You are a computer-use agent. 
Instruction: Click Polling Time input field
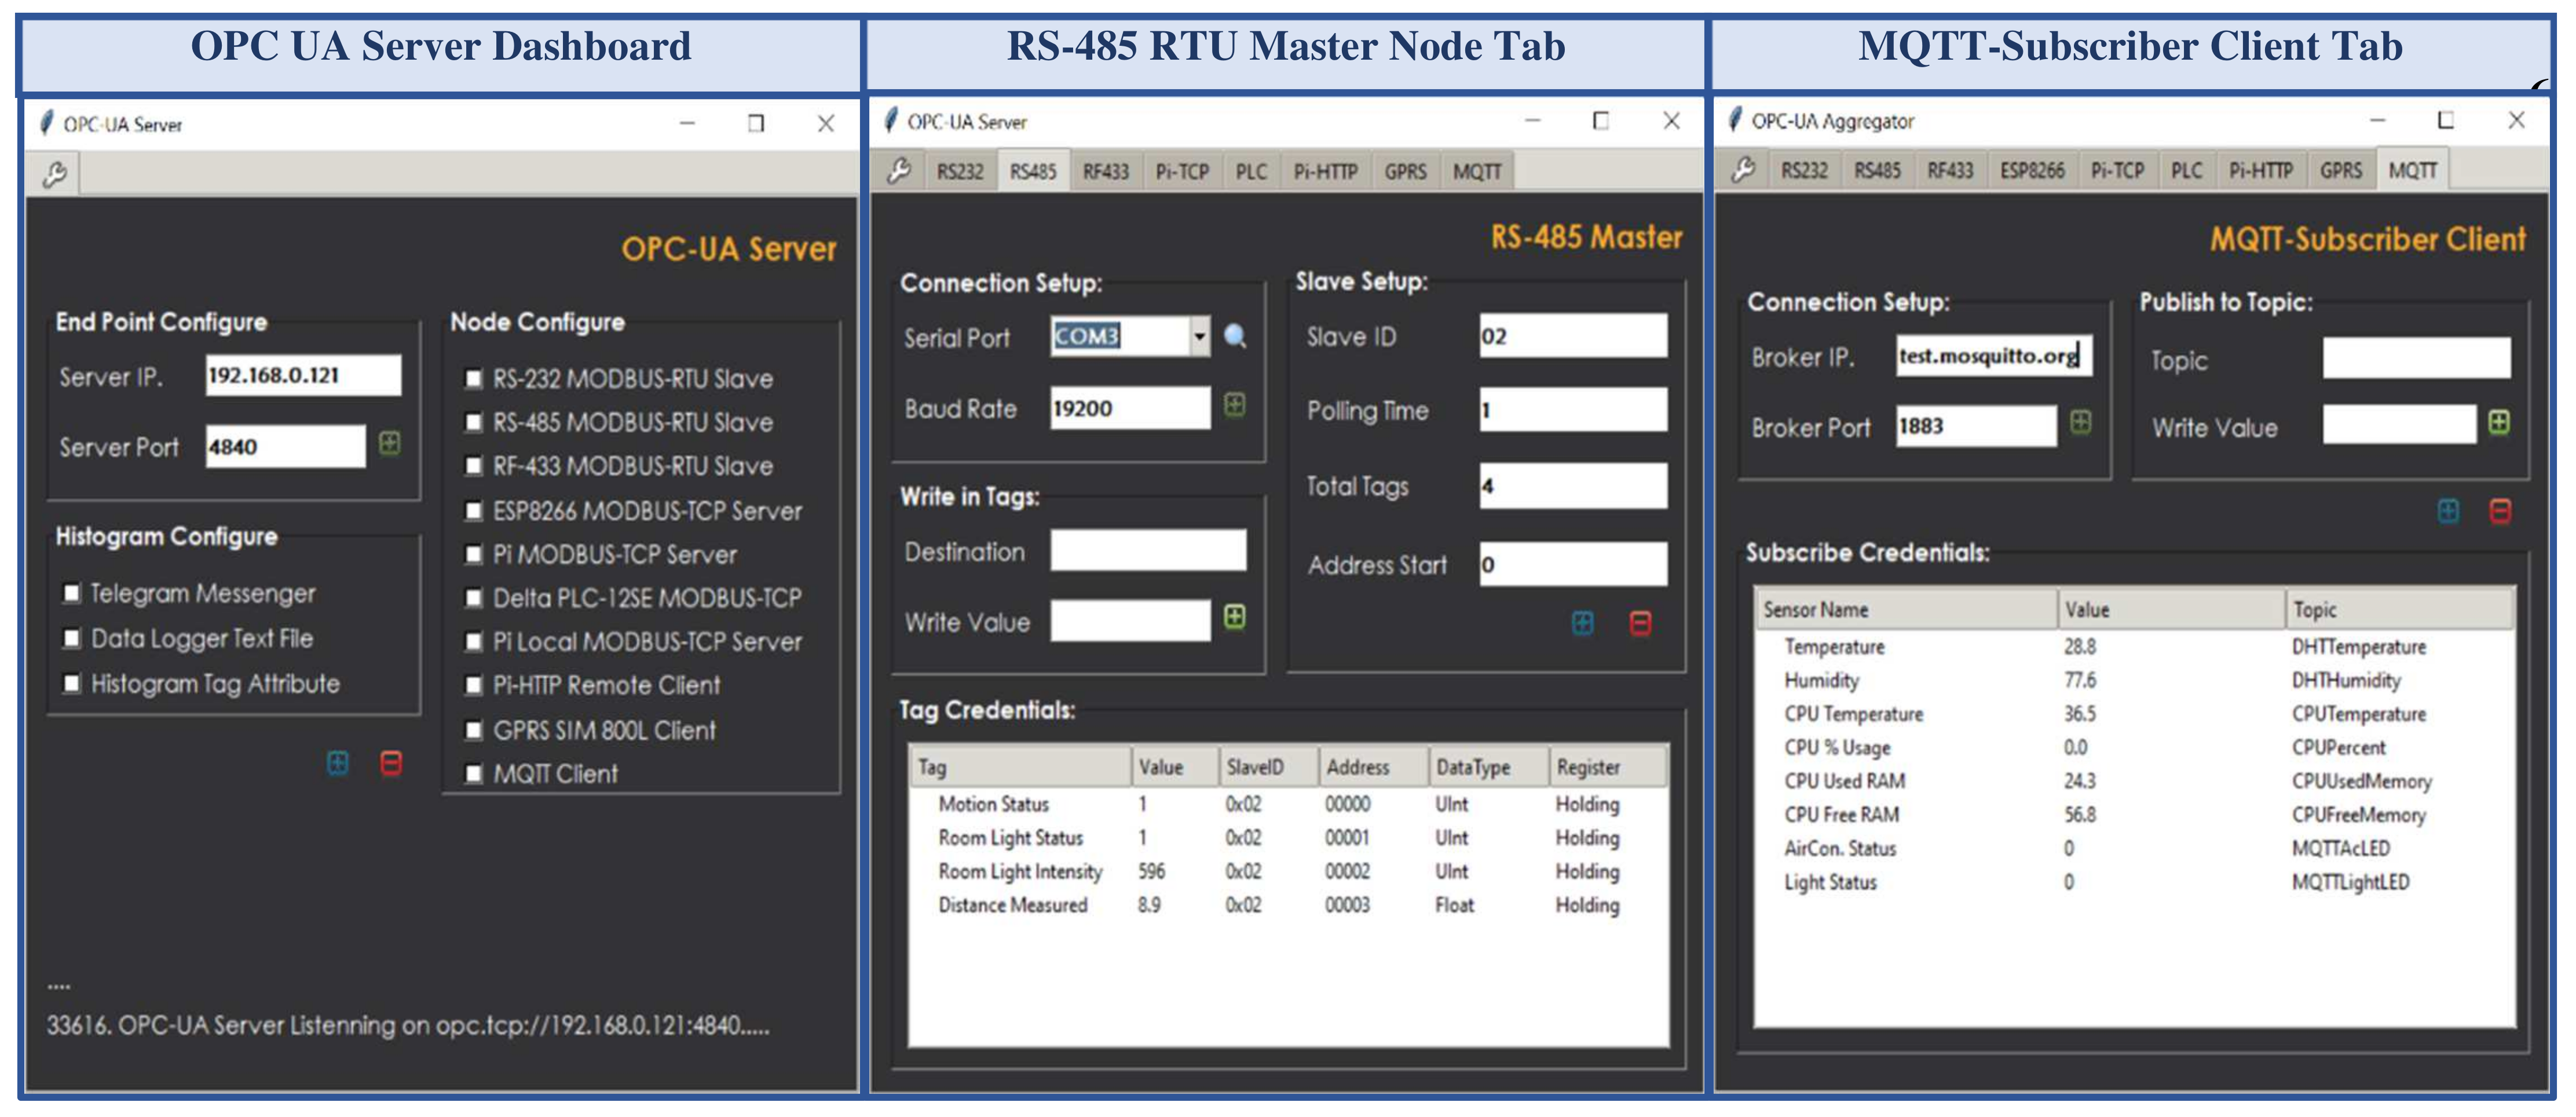(x=1573, y=410)
